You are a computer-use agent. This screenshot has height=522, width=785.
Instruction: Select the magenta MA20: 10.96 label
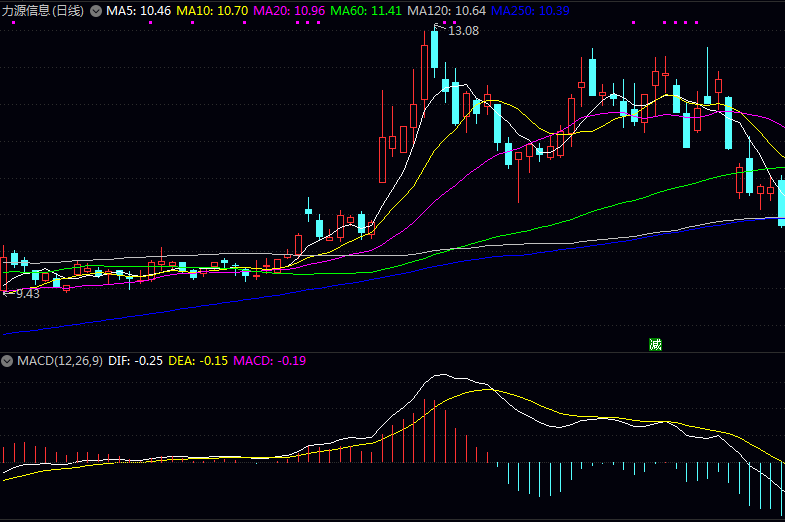289,11
